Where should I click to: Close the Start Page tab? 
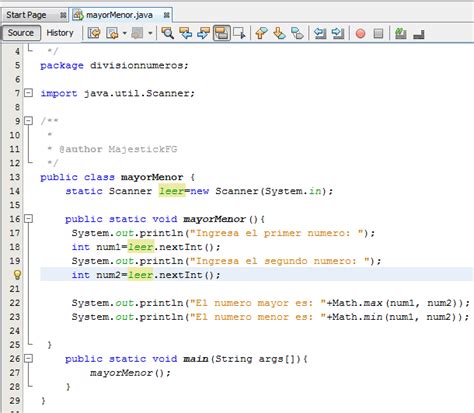tap(63, 15)
